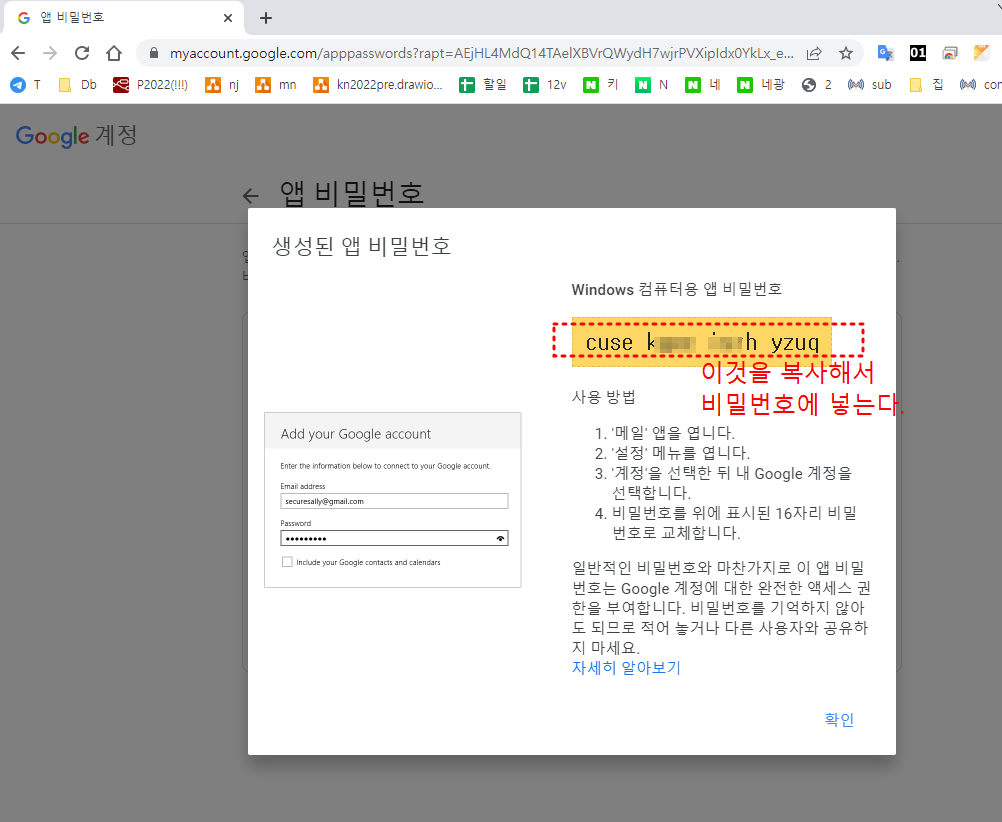Open the Naver 네광 bookmark
Viewport: 1002px width, 822px height.
coord(760,84)
